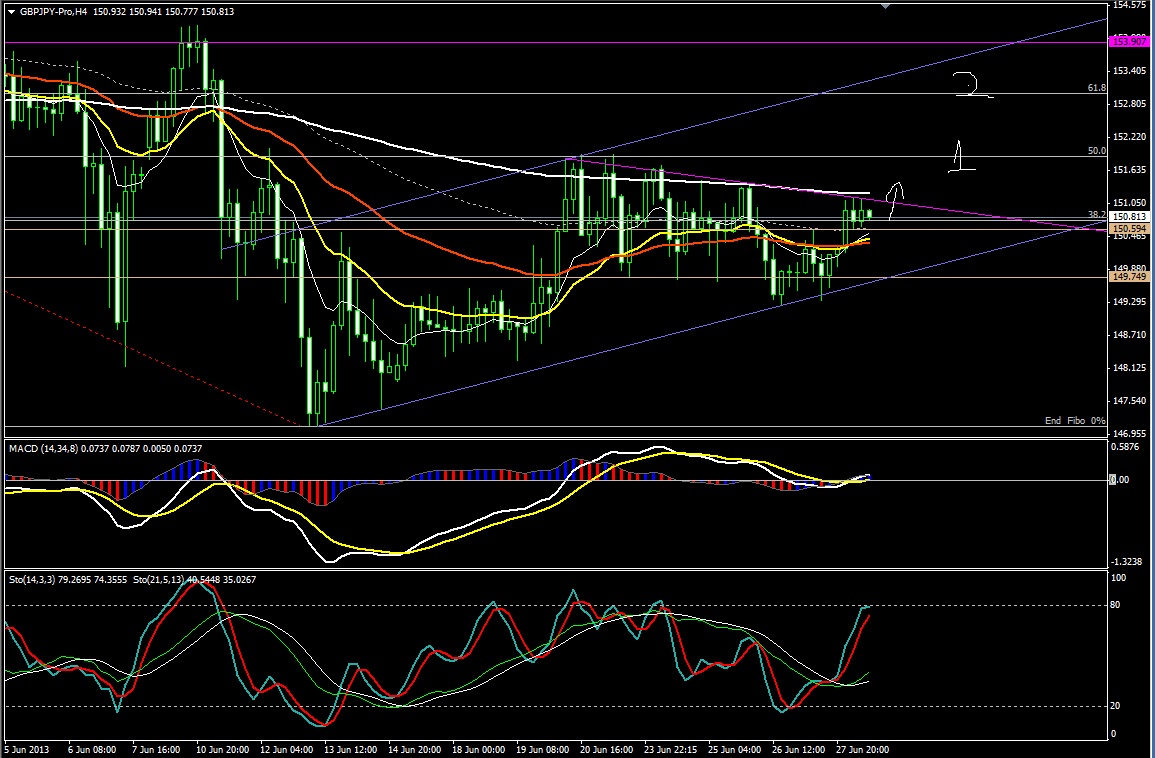Select the 61.8 Fibonacci level label
1155x758 pixels.
coord(1096,88)
